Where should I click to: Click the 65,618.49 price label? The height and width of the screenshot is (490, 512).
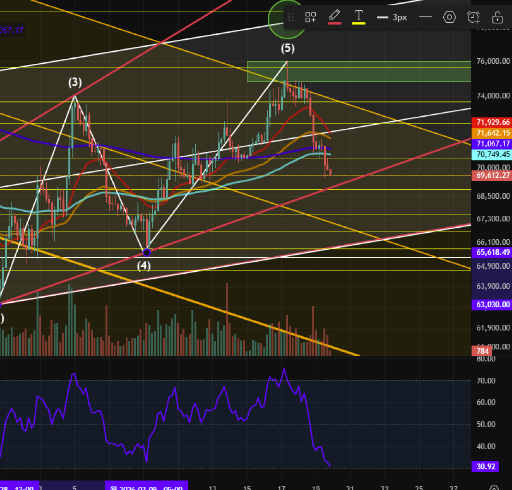coord(493,252)
